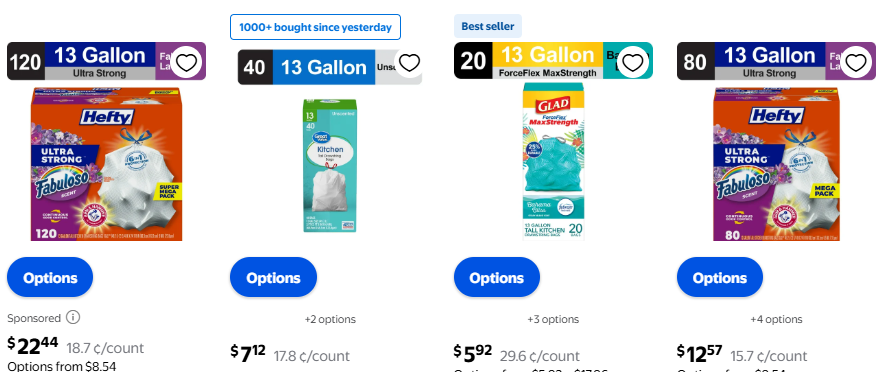The image size is (890, 372).
Task: View Hefty Super Mega Pack product image
Action: pyautogui.click(x=107, y=164)
